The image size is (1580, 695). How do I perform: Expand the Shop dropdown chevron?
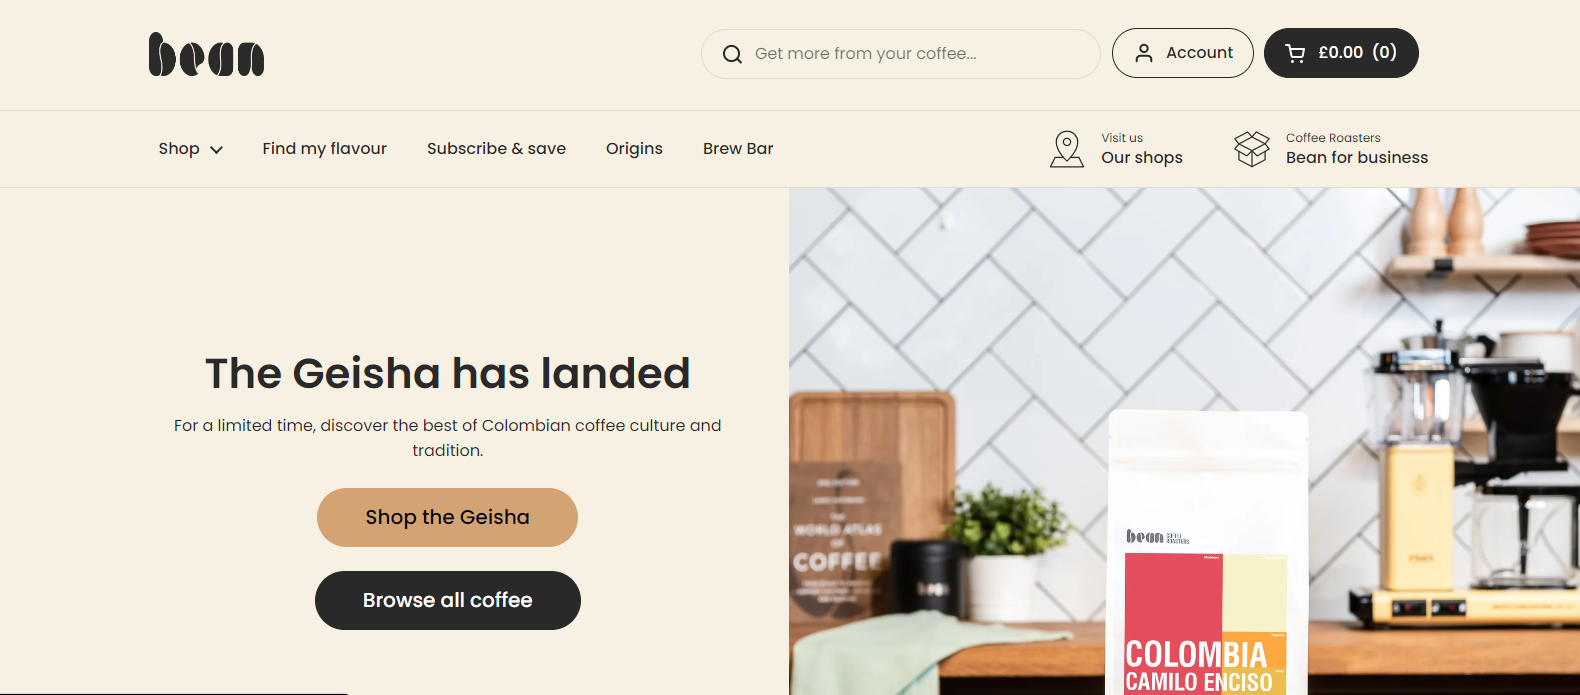click(216, 150)
